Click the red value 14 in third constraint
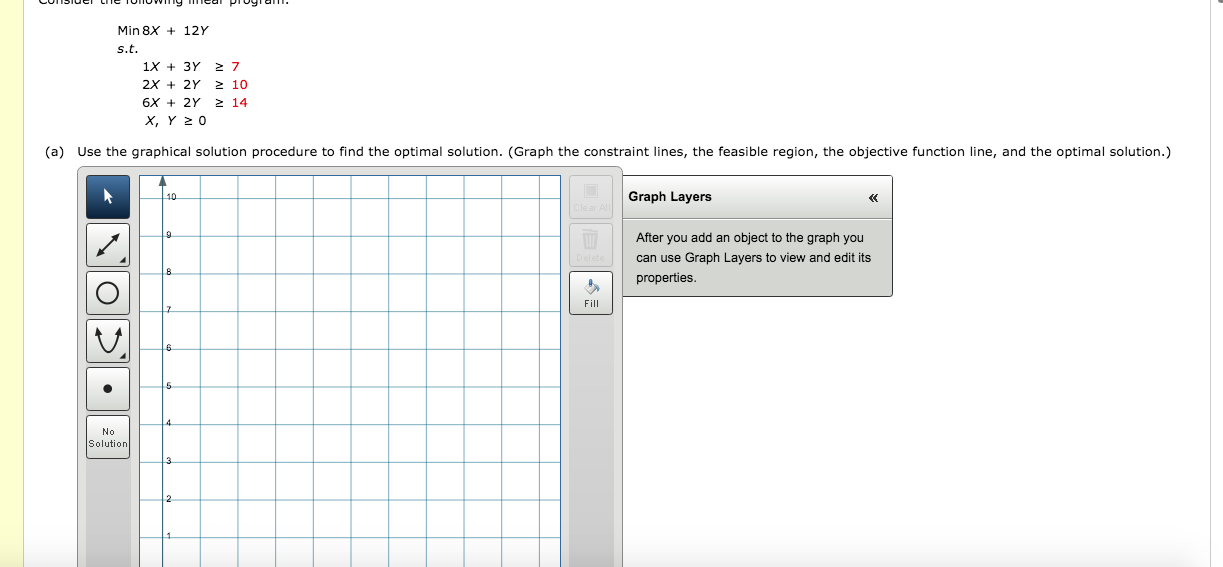The height and width of the screenshot is (567, 1223). point(239,103)
